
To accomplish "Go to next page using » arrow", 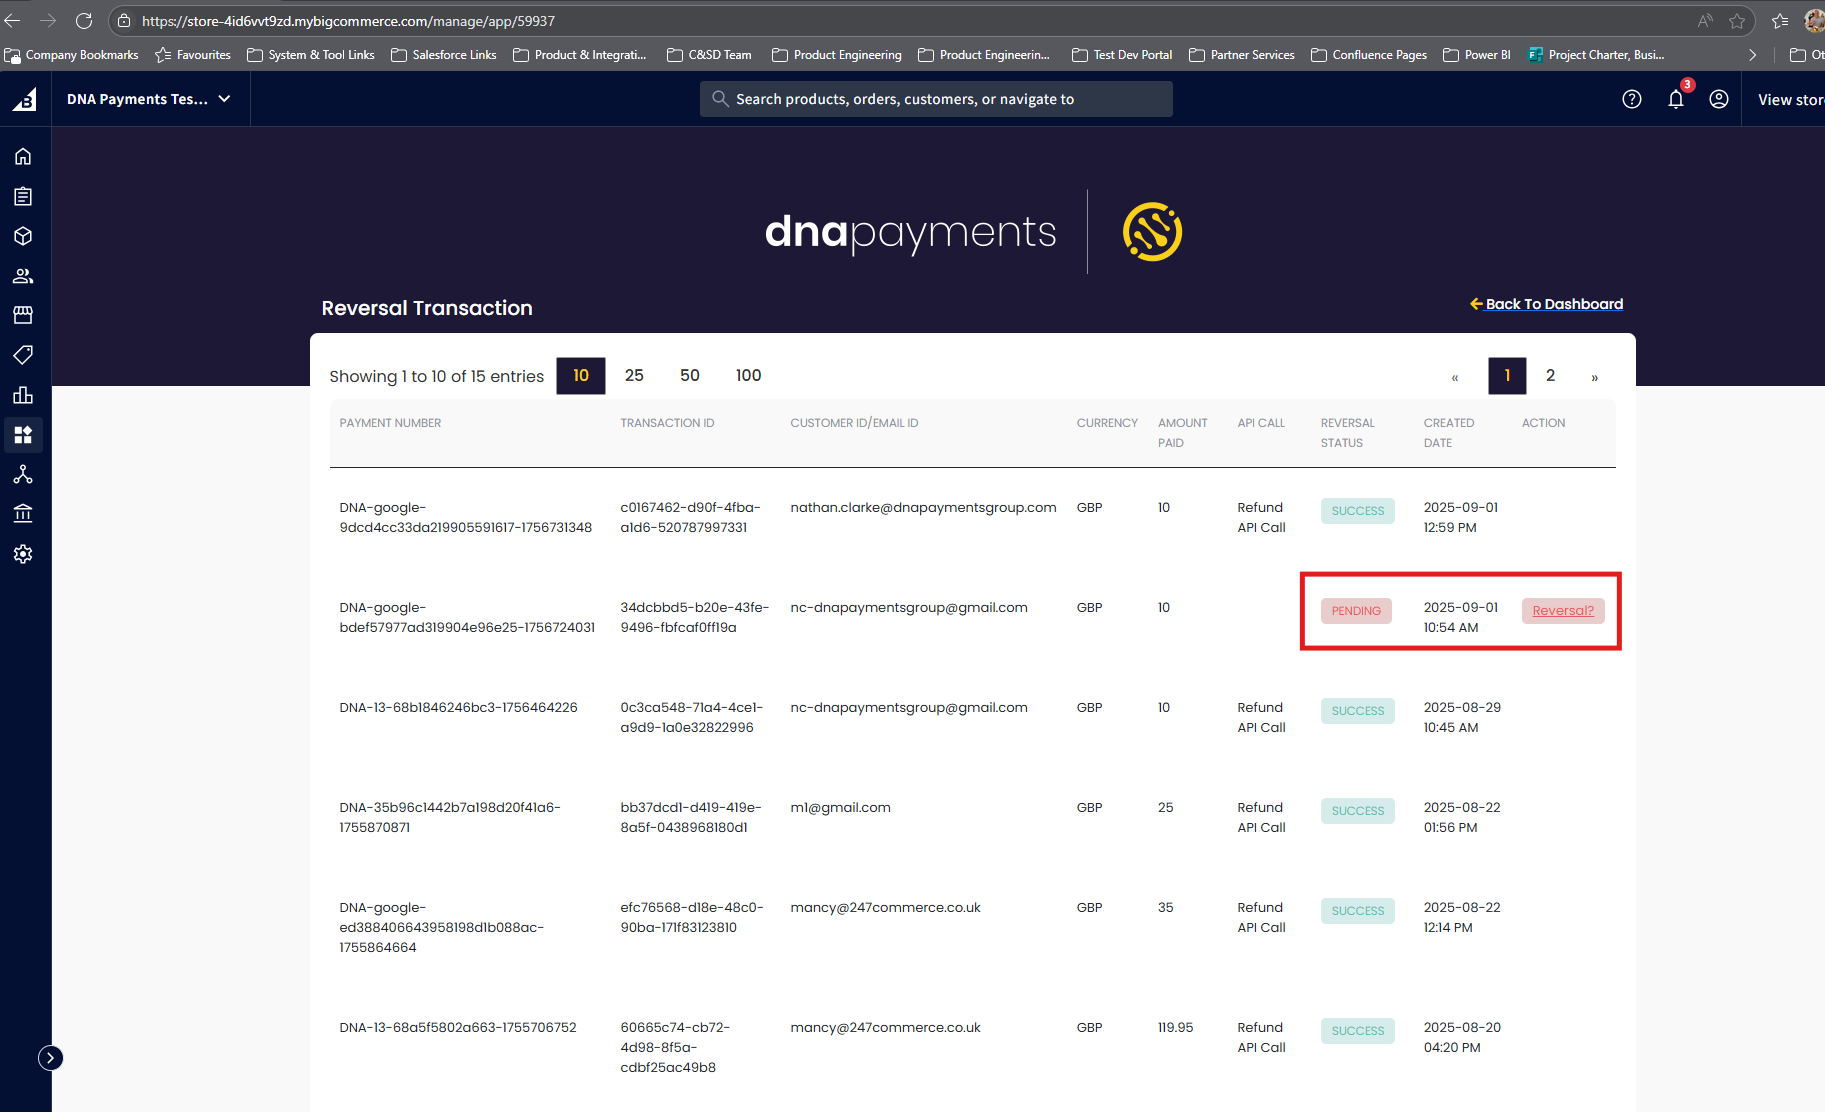I will pyautogui.click(x=1594, y=377).
